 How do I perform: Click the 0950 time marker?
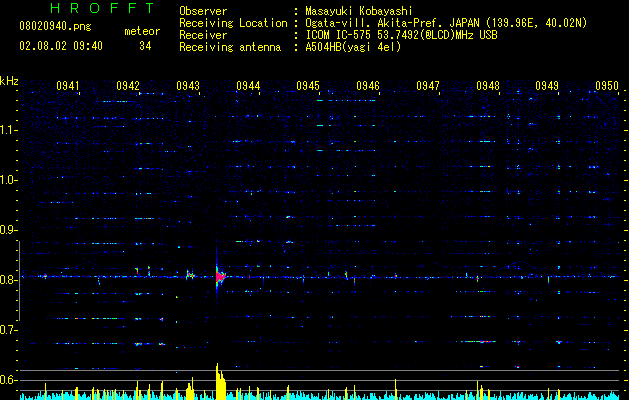[607, 86]
